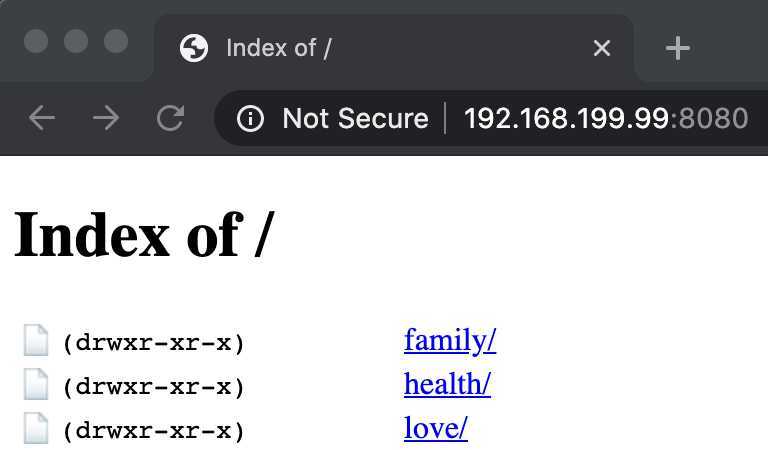Click the file icon beside family/
This screenshot has width=768, height=450.
pyautogui.click(x=36, y=340)
